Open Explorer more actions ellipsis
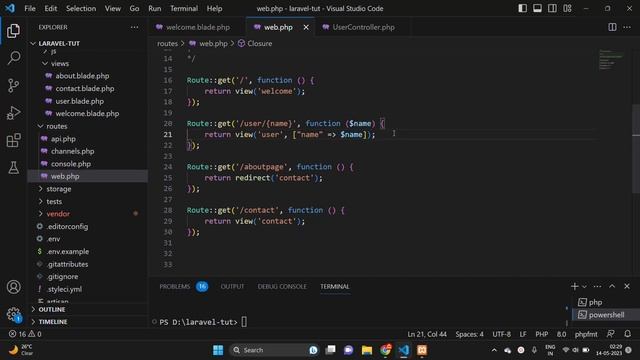The height and width of the screenshot is (360, 640). tap(134, 27)
